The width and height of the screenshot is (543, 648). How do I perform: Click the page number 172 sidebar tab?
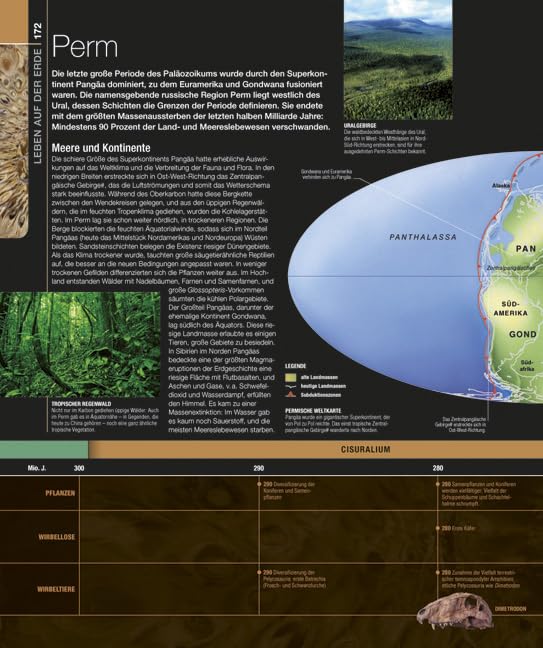click(38, 31)
